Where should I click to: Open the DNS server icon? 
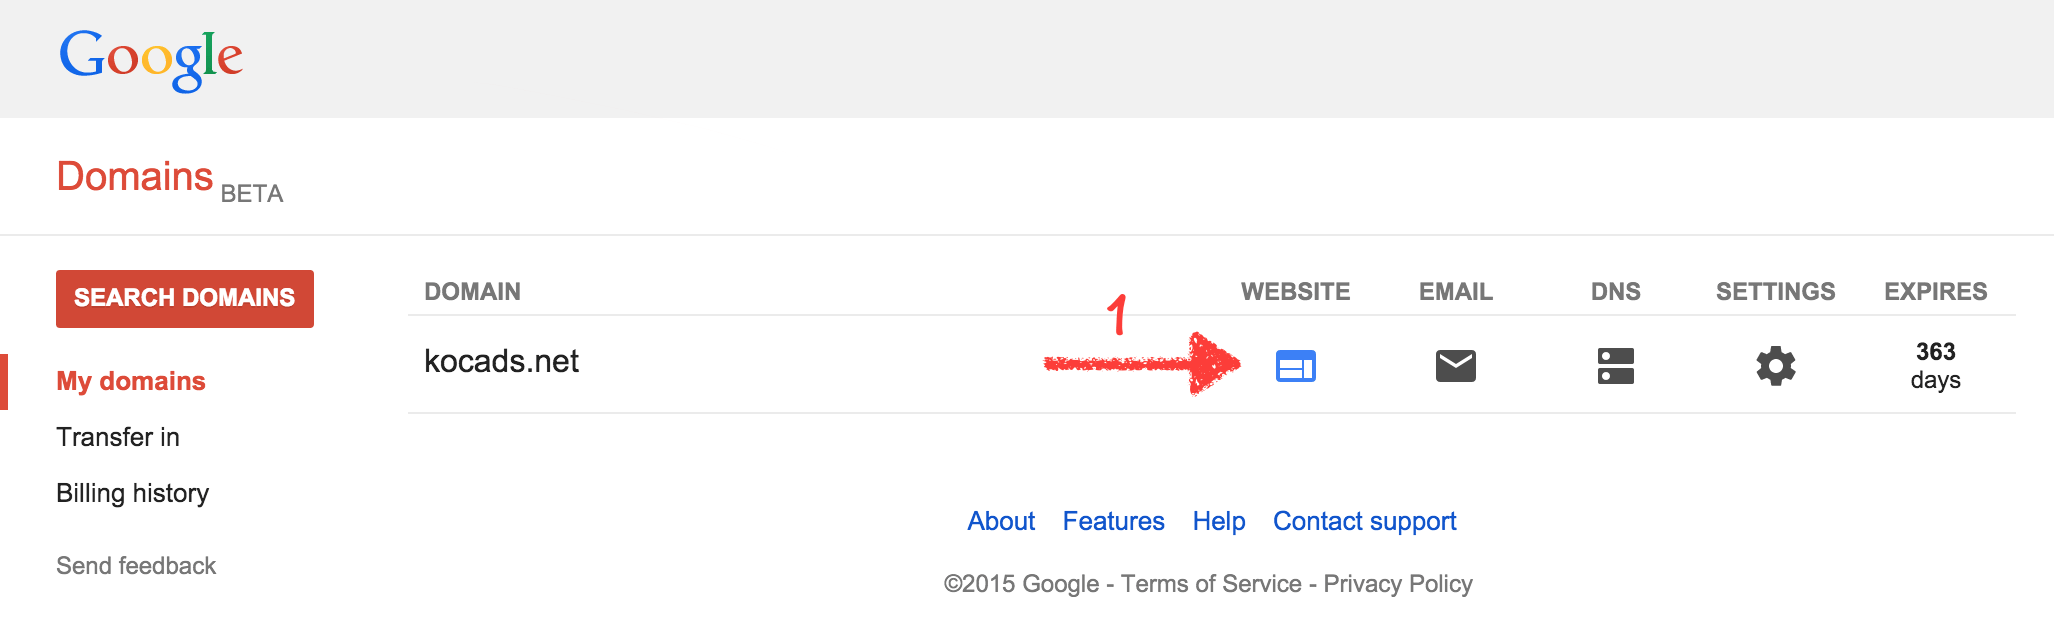click(1615, 366)
